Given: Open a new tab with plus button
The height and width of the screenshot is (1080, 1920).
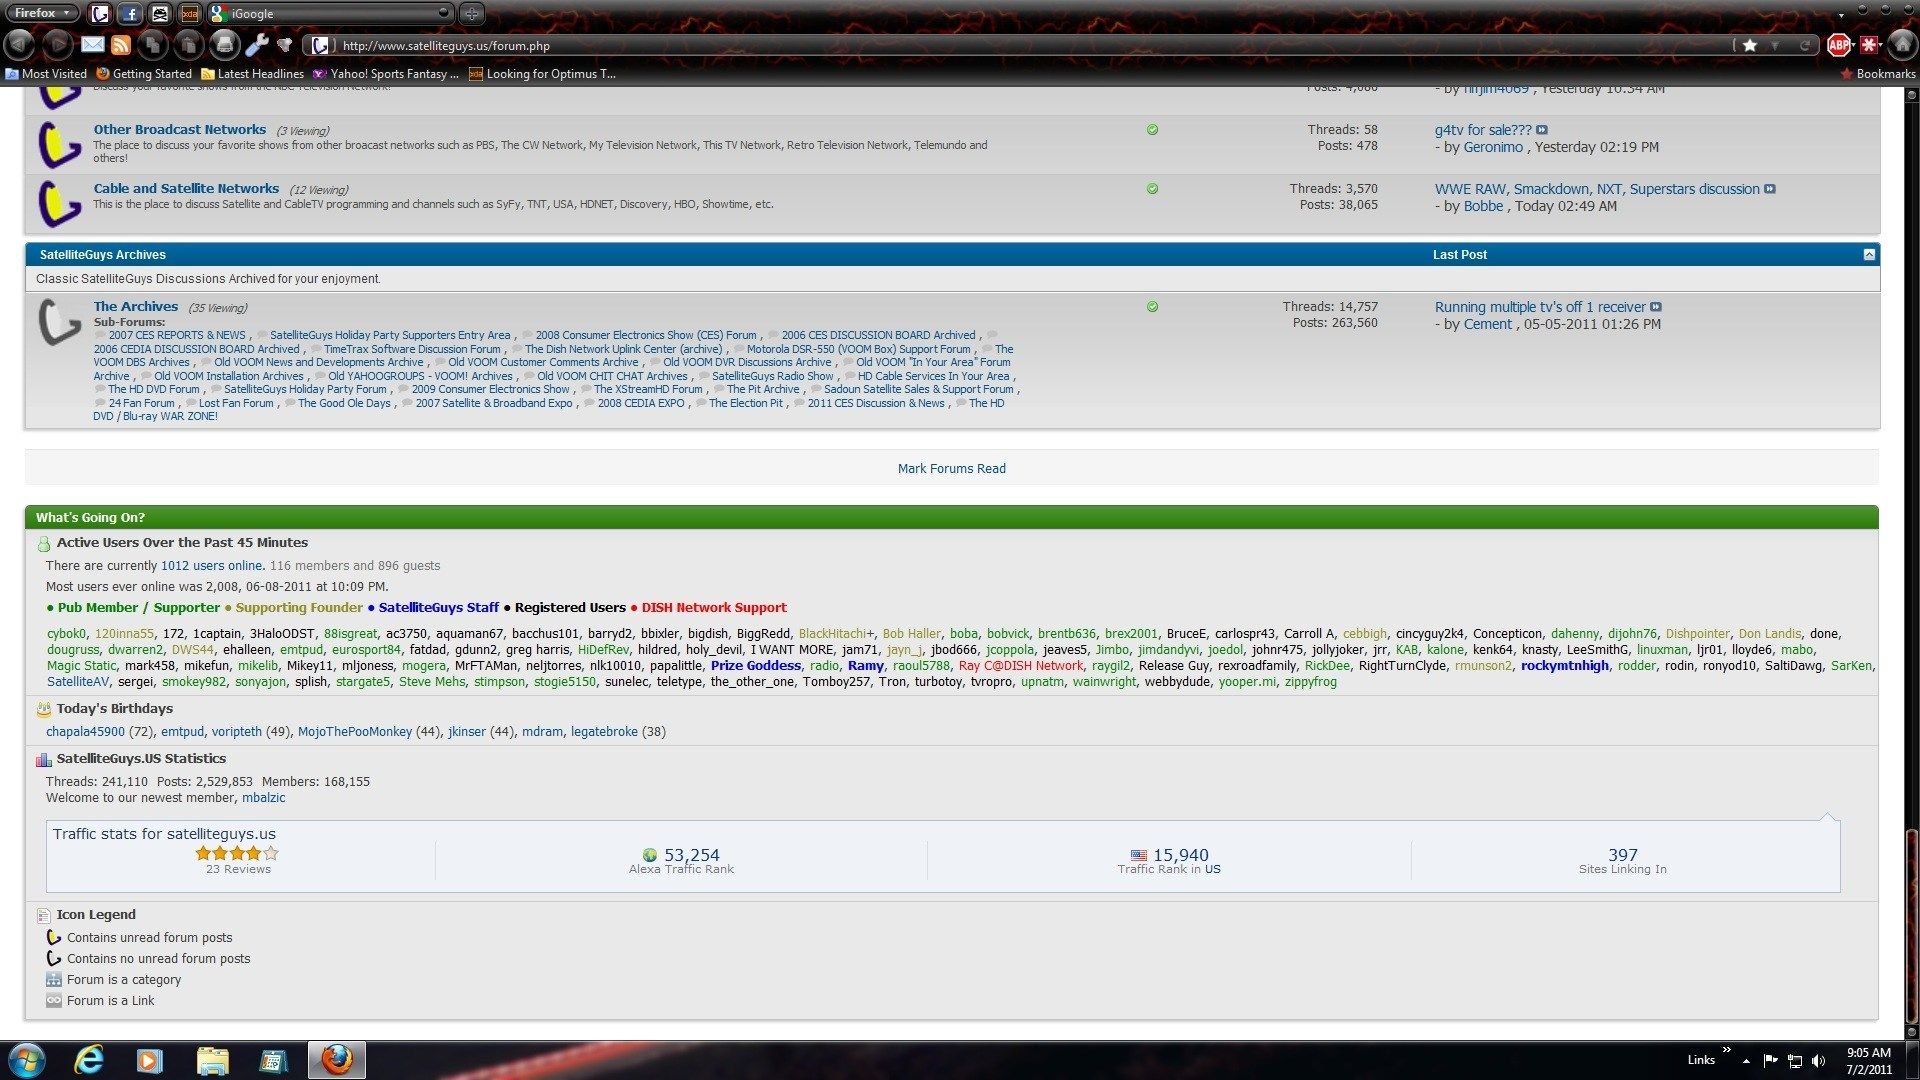Looking at the screenshot, I should click(x=472, y=14).
